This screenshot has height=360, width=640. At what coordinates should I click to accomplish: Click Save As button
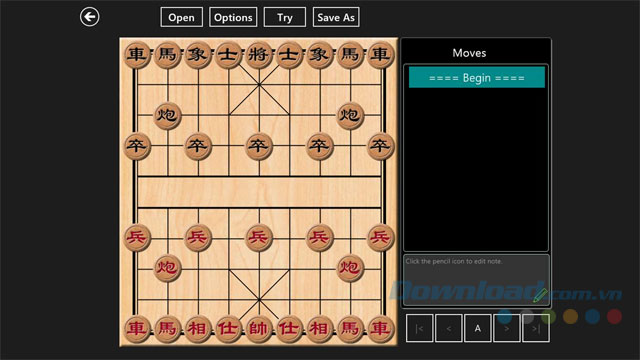click(336, 17)
